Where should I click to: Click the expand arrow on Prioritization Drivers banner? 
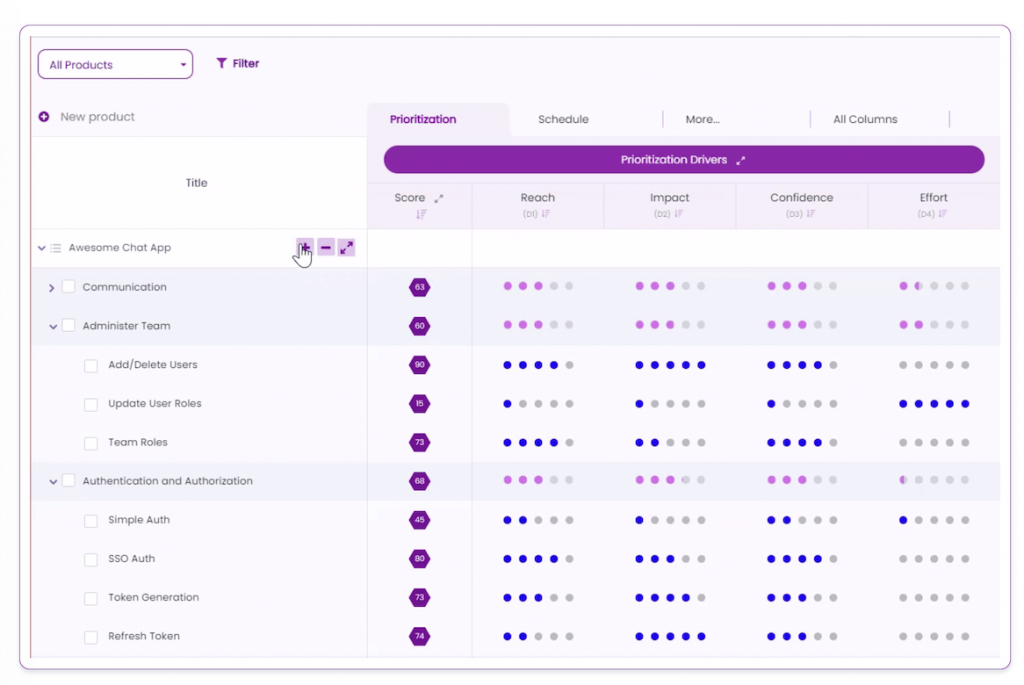[741, 159]
